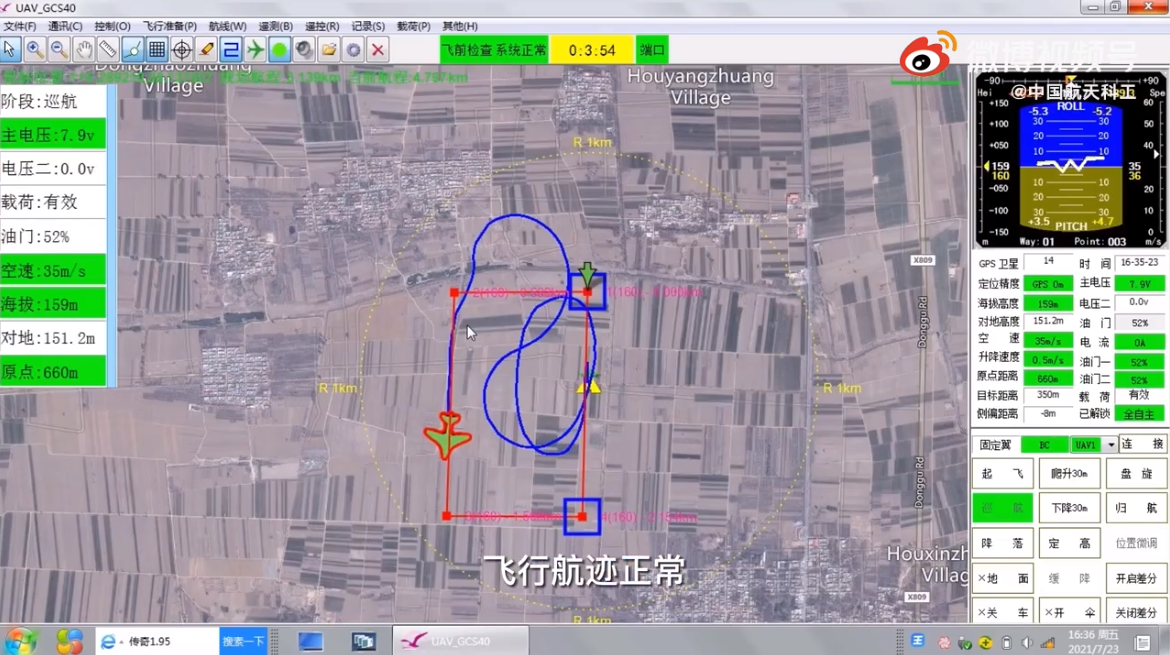Click the crosshair target toolbar icon

click(x=182, y=49)
